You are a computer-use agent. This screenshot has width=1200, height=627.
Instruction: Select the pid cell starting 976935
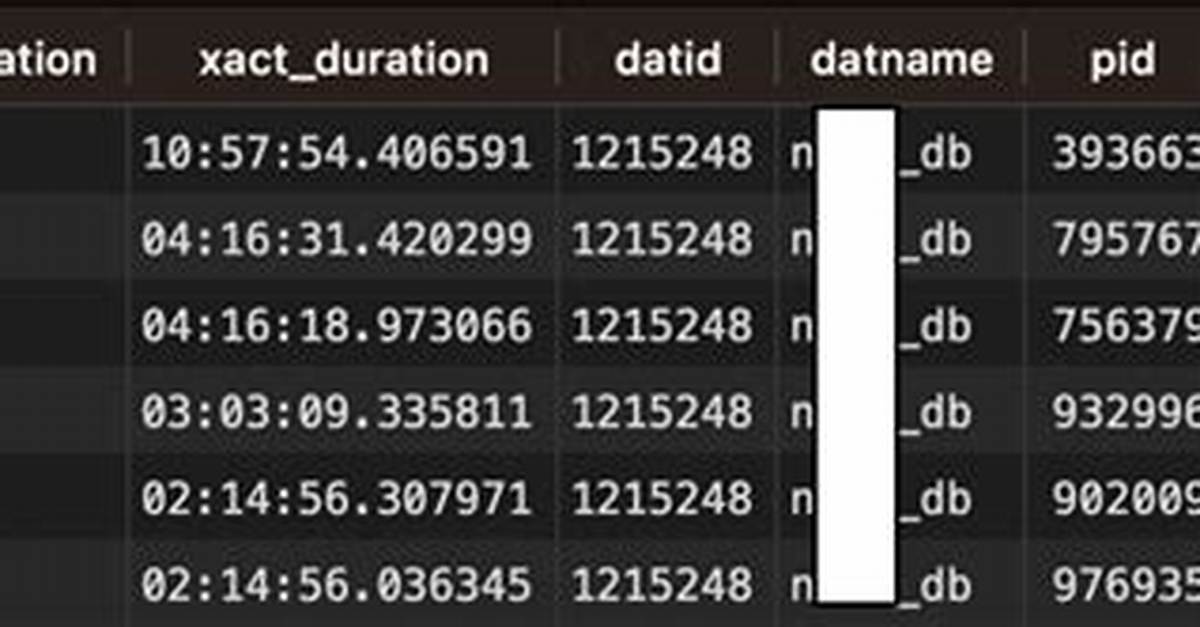pos(1125,586)
